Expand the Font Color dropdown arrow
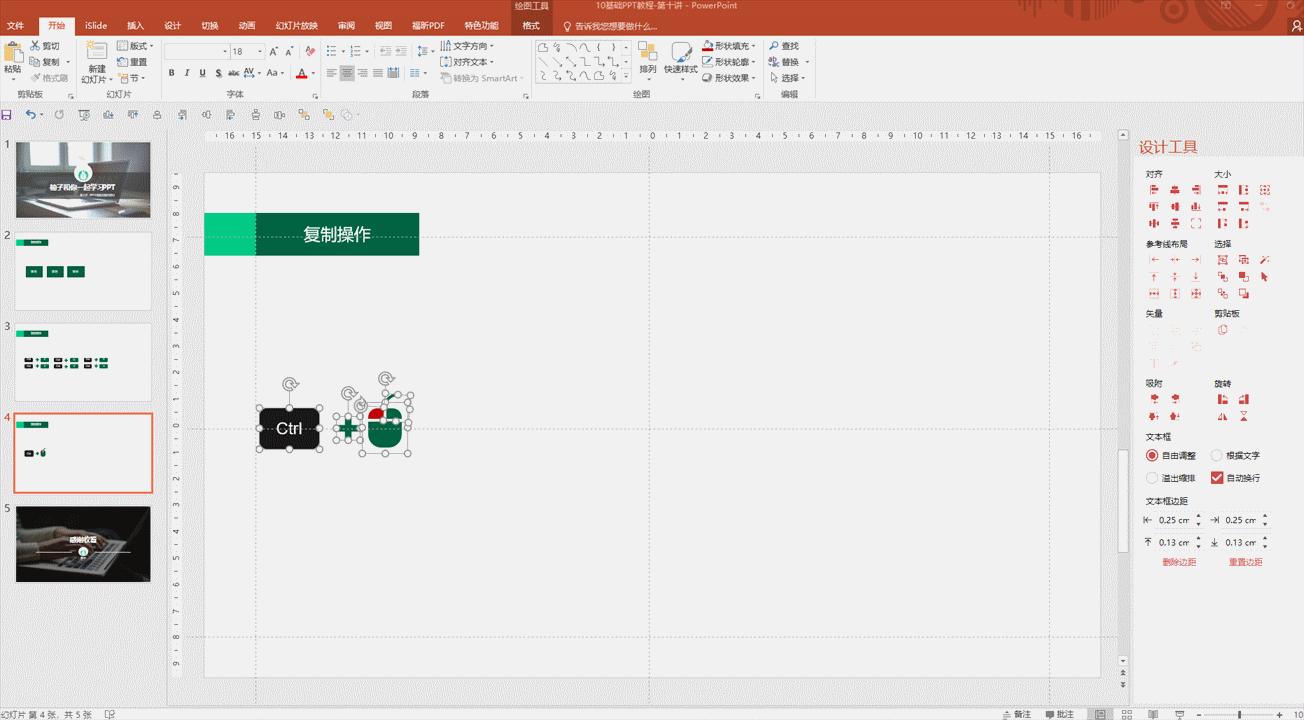This screenshot has height=720, width=1304. pos(313,73)
